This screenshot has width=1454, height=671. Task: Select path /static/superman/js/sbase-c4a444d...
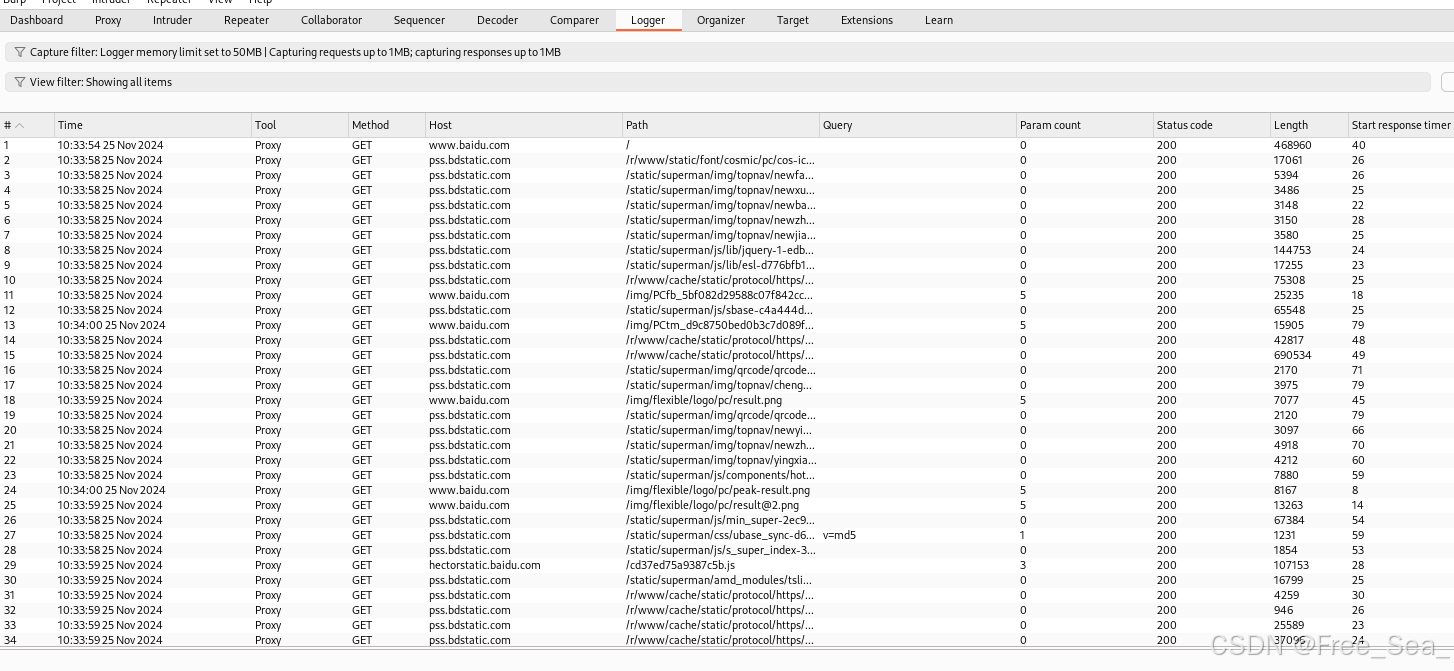click(720, 310)
